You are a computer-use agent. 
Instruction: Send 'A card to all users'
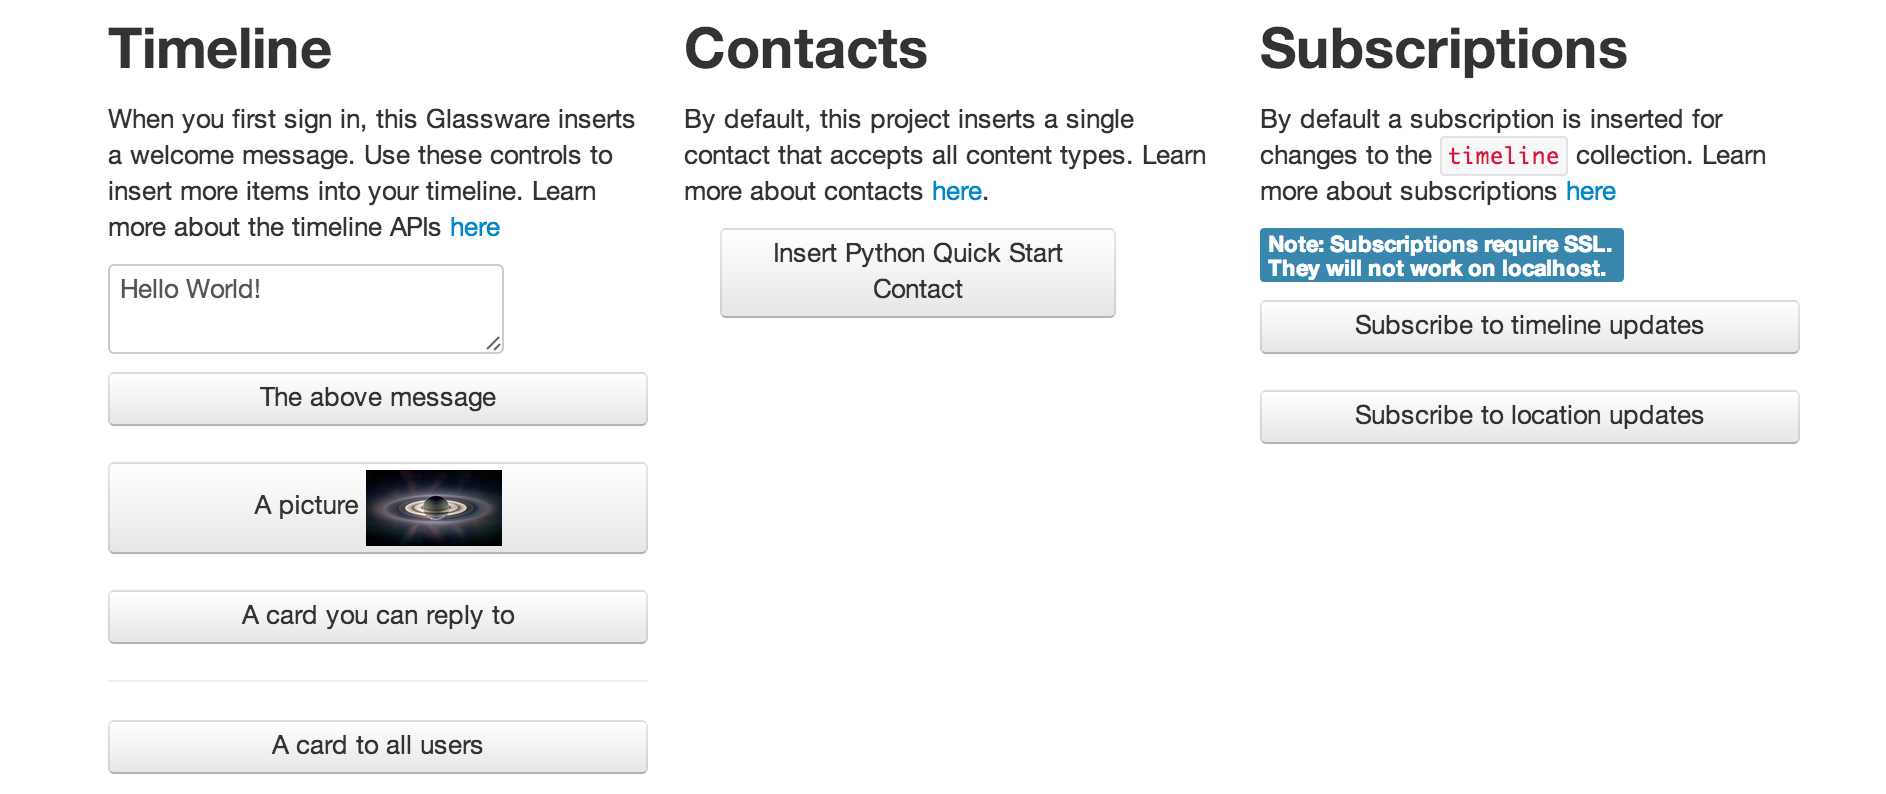click(378, 747)
